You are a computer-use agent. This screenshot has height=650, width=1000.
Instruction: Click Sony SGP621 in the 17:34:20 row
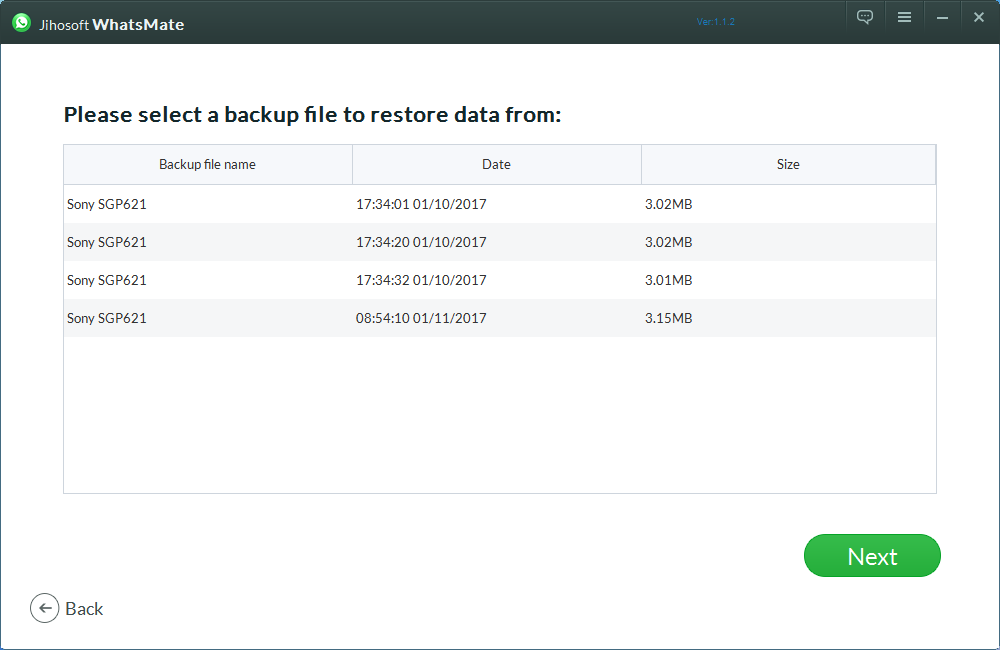coord(107,242)
